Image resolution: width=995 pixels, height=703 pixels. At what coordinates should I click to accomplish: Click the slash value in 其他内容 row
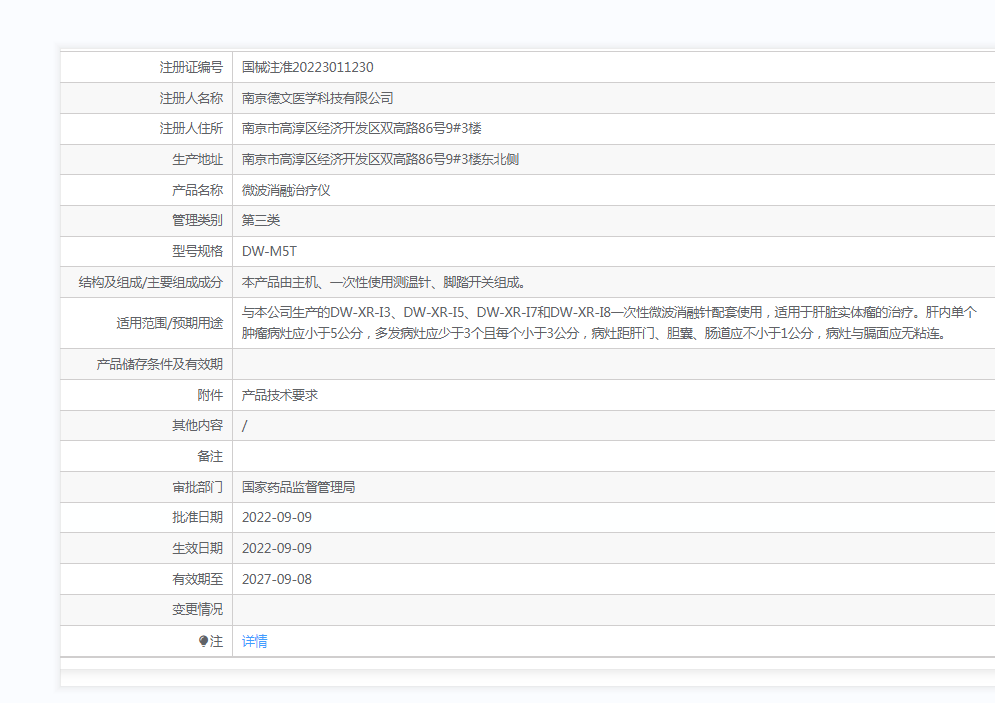[x=245, y=426]
